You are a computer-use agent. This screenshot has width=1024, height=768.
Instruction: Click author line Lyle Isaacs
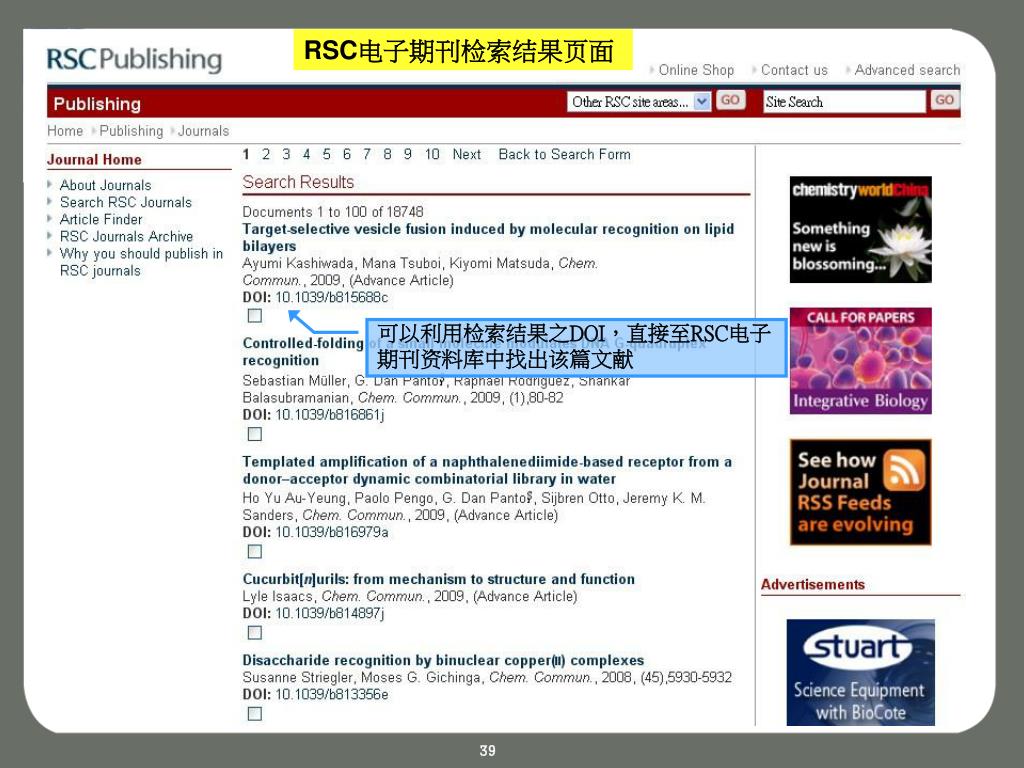409,596
